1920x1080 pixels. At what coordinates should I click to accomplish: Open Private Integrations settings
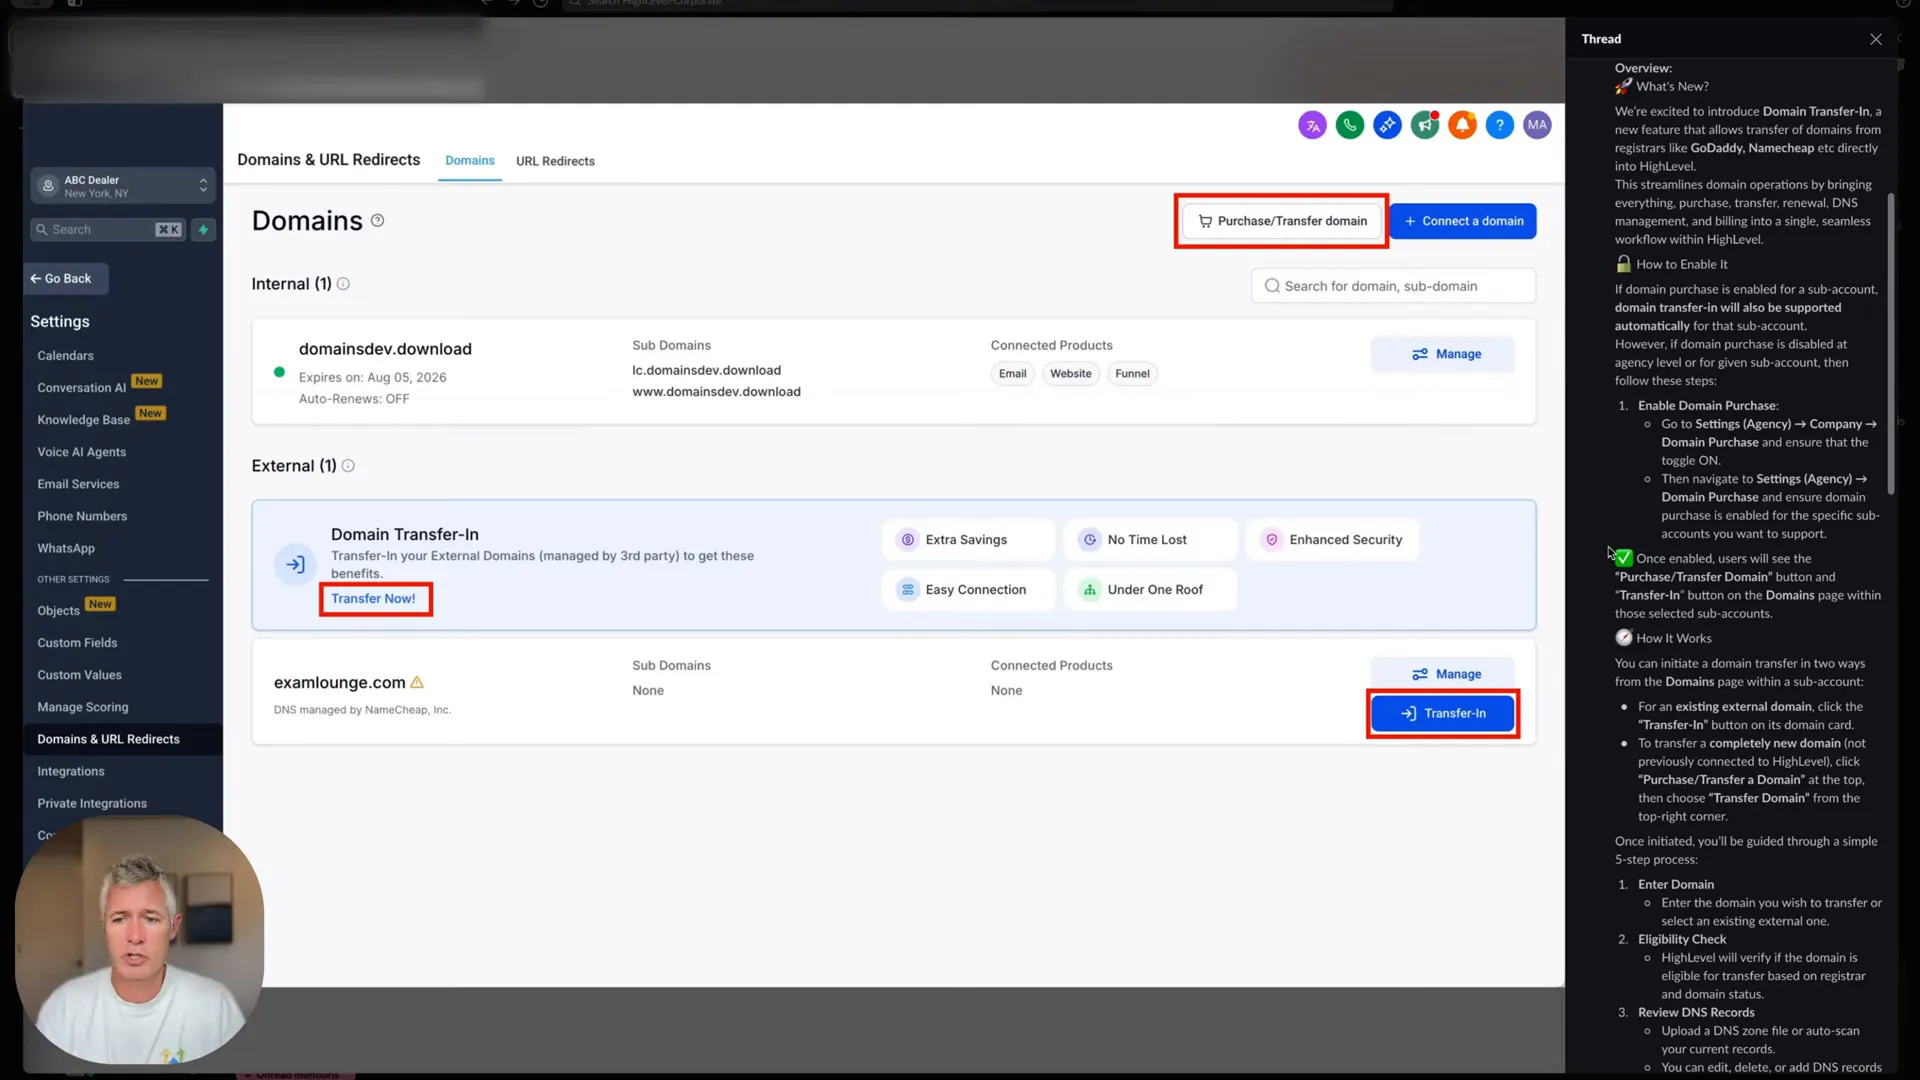(x=92, y=803)
